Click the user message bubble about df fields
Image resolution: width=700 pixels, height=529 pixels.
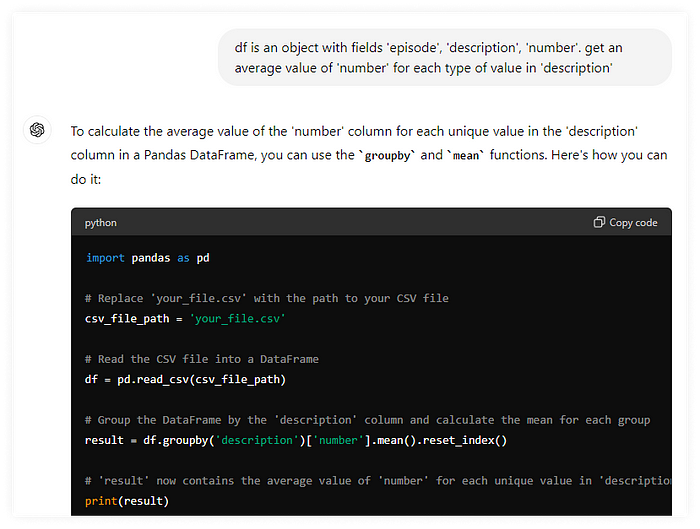445,58
